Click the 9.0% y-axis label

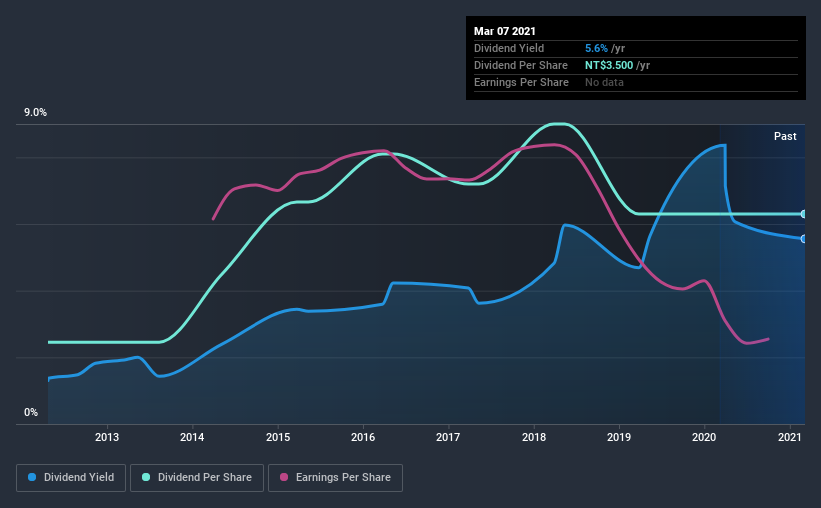(35, 113)
